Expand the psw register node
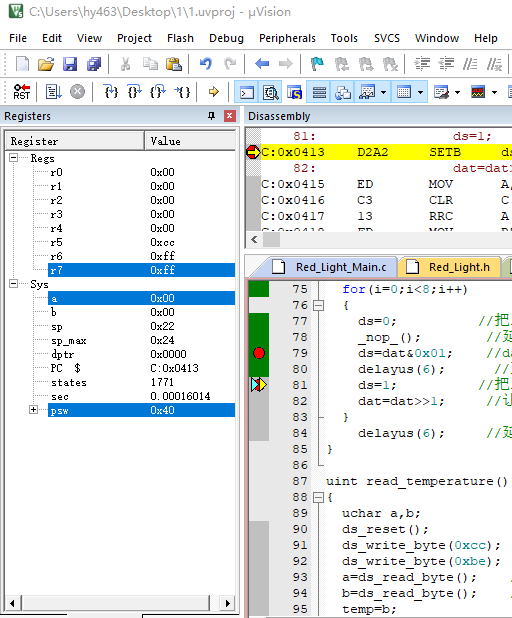Screen dimensions: 512x618 [34, 410]
